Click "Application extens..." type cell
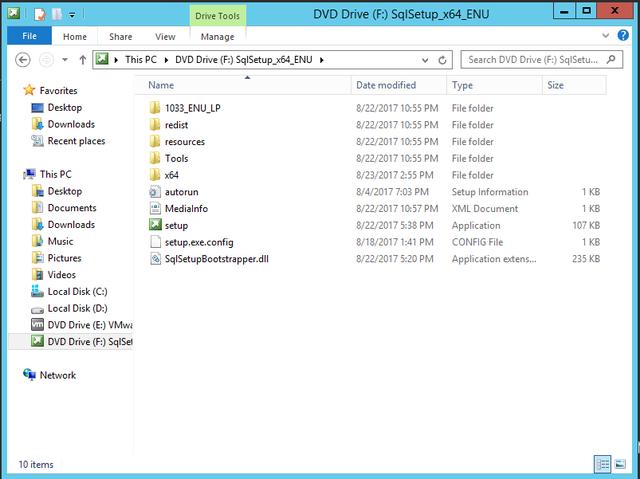Viewport: 640px width, 479px height. (x=494, y=259)
